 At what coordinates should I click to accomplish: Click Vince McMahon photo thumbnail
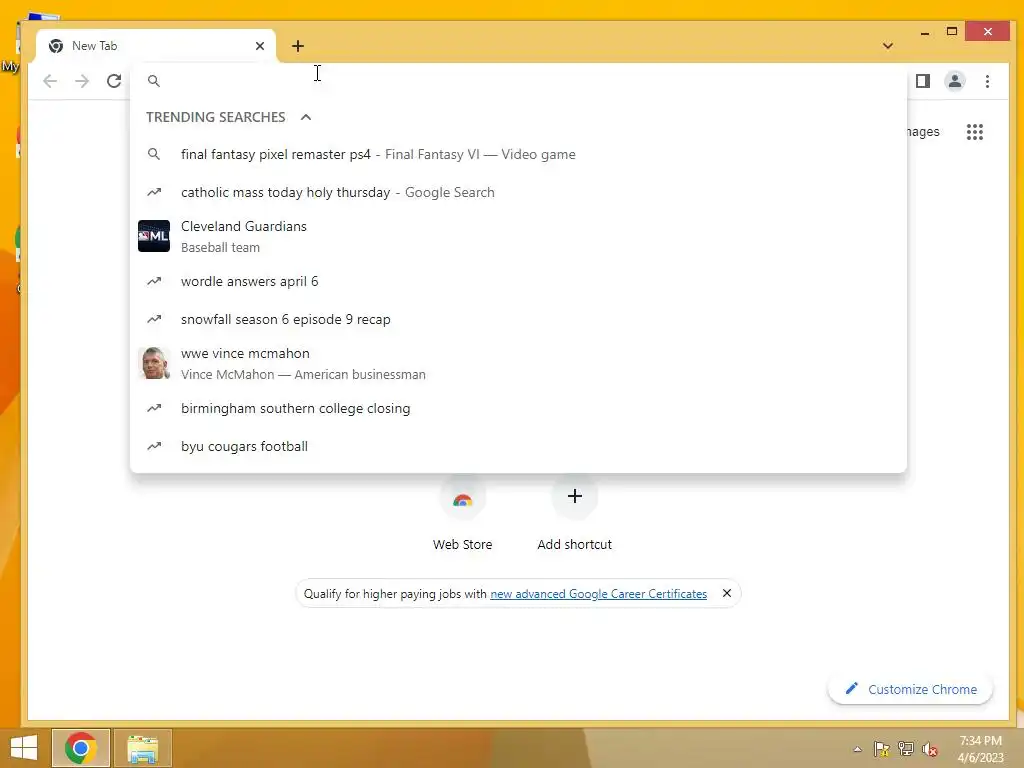[154, 363]
